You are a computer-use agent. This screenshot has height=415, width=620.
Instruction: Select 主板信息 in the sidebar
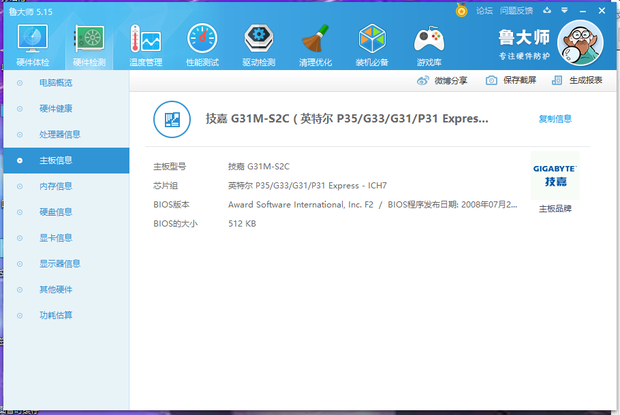coord(66,160)
